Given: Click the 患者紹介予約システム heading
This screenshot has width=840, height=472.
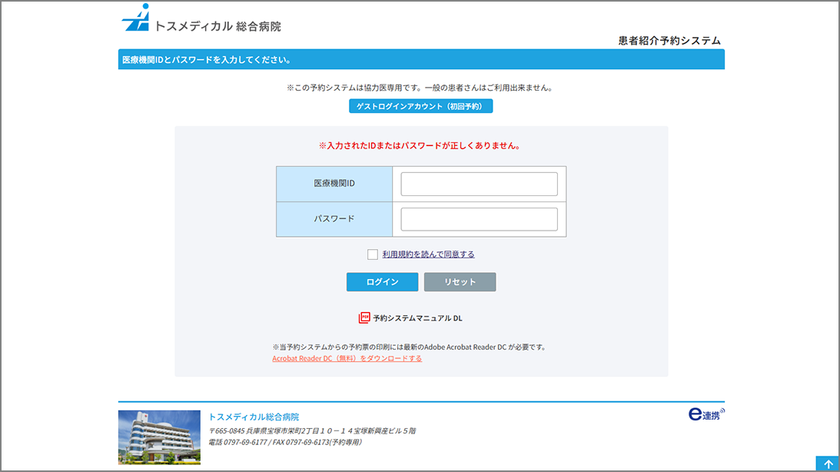Looking at the screenshot, I should 668,41.
